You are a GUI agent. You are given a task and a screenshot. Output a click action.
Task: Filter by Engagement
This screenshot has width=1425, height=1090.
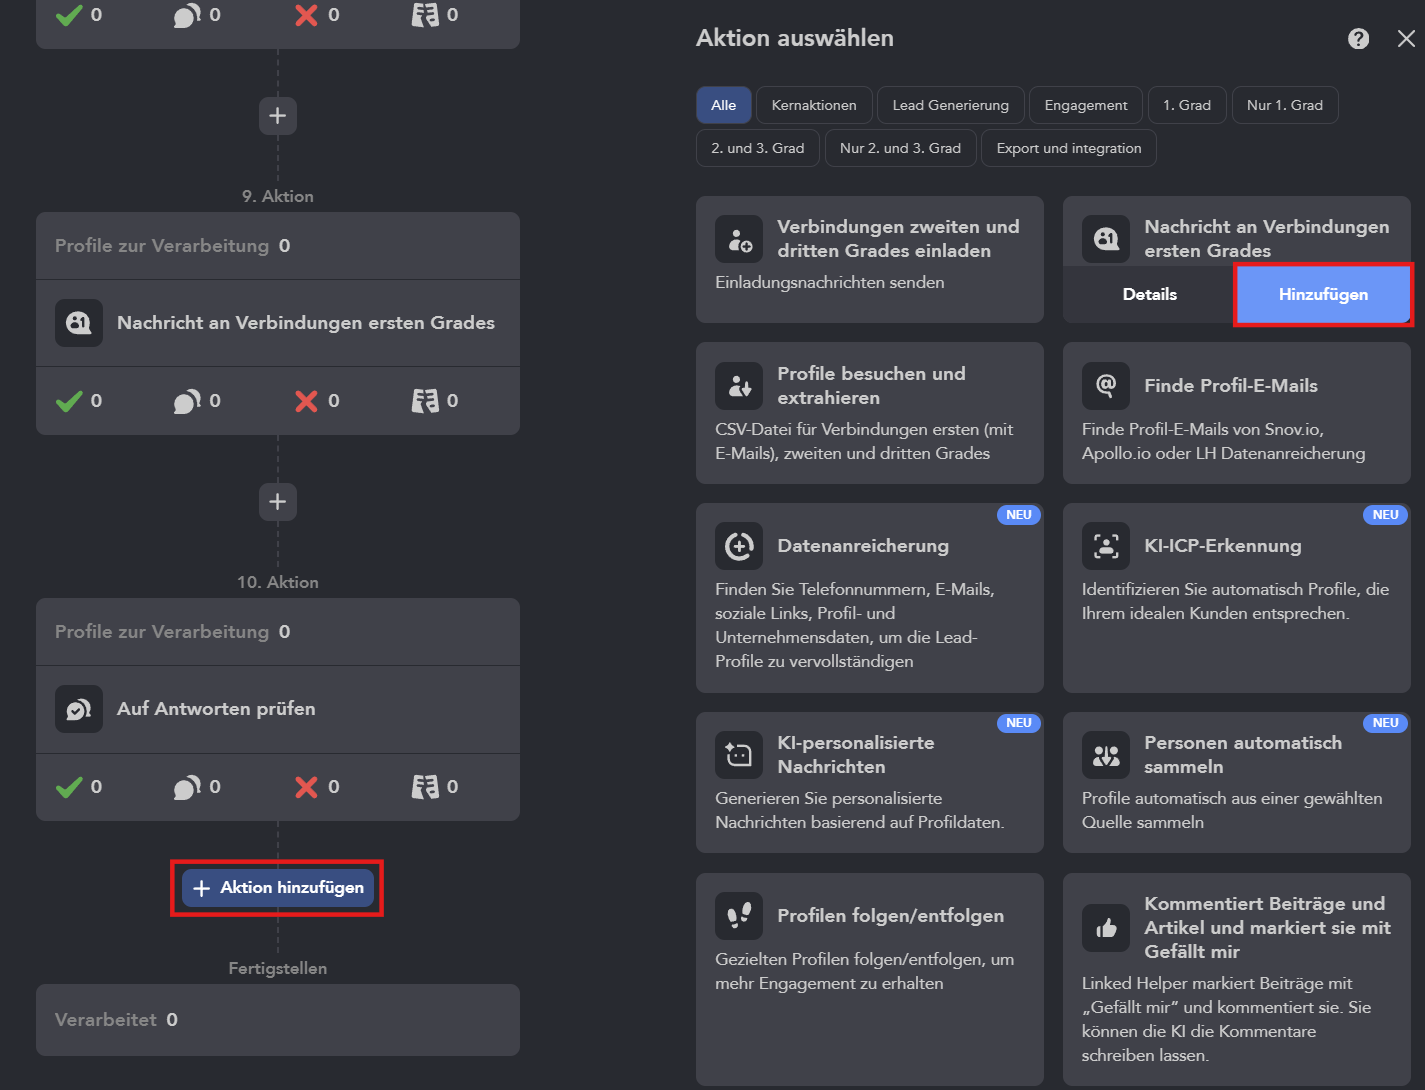[x=1086, y=105]
